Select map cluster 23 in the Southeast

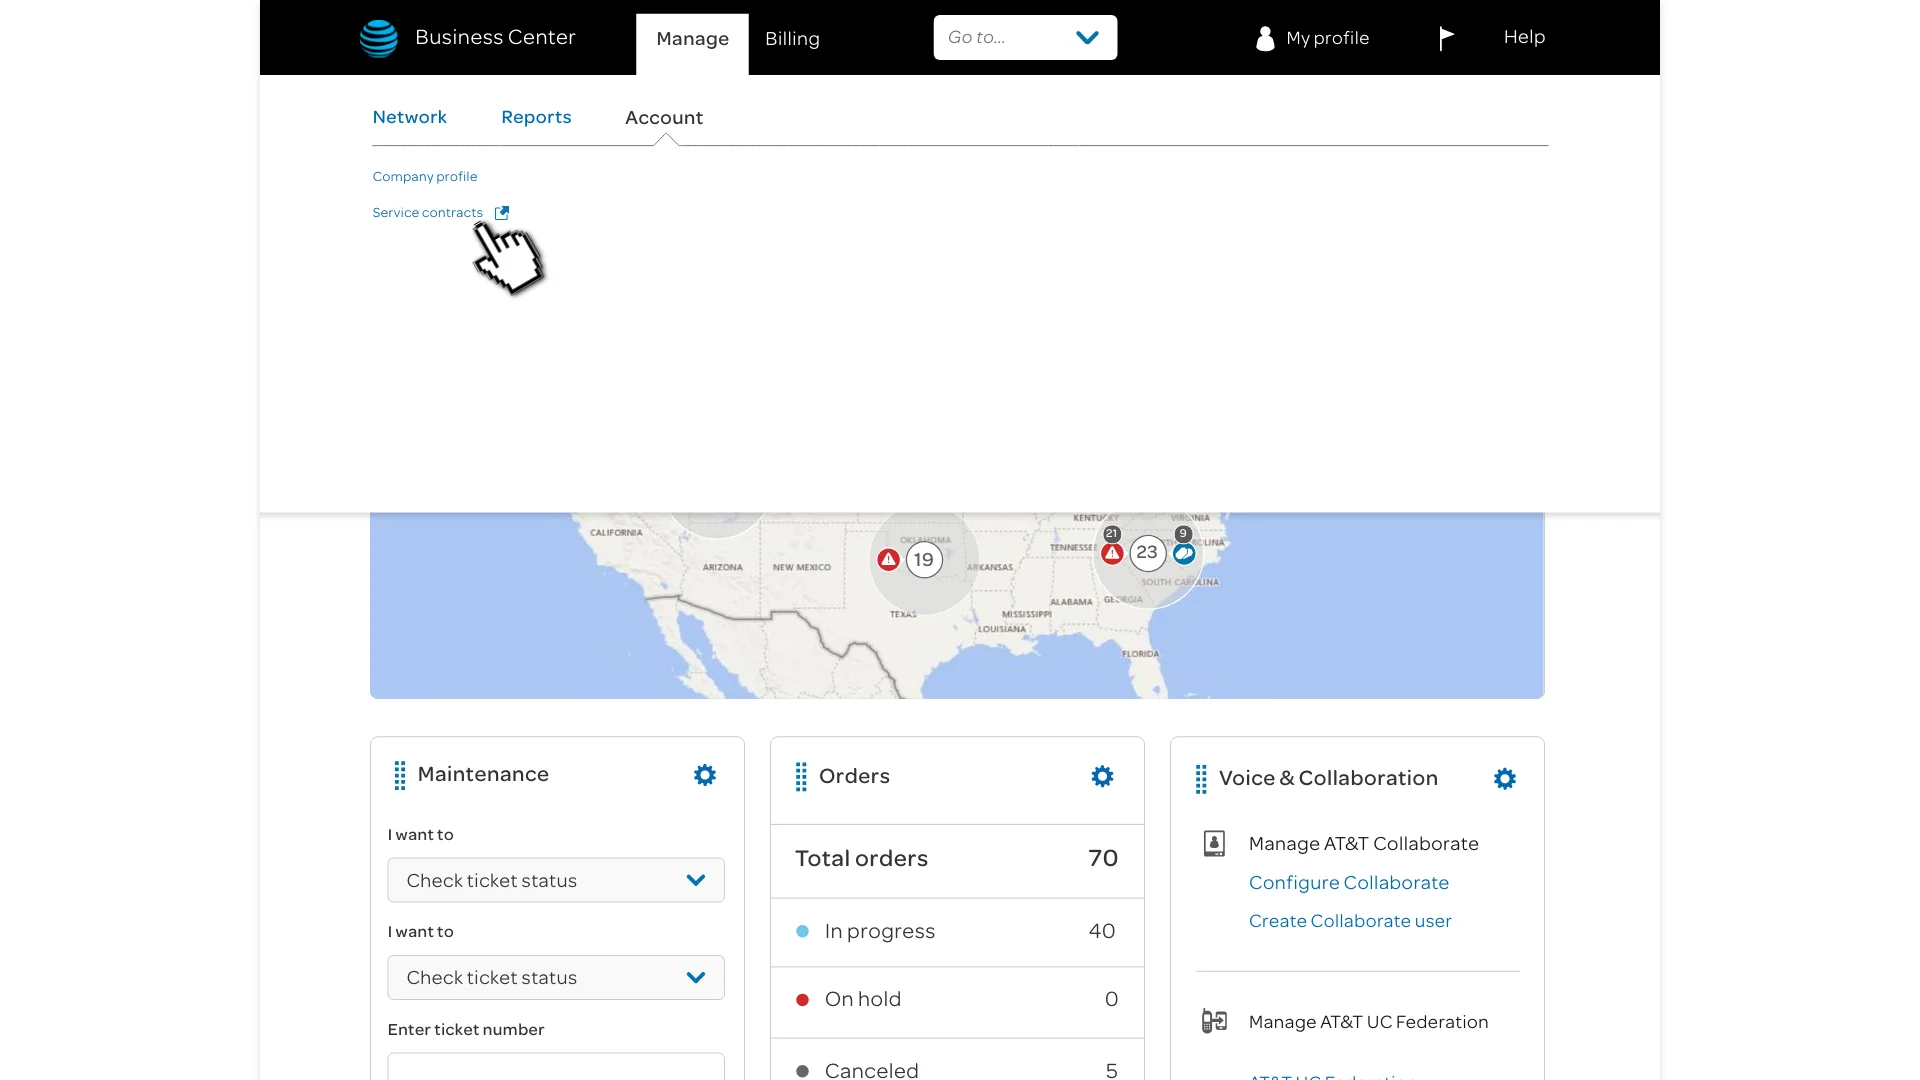coord(1147,552)
